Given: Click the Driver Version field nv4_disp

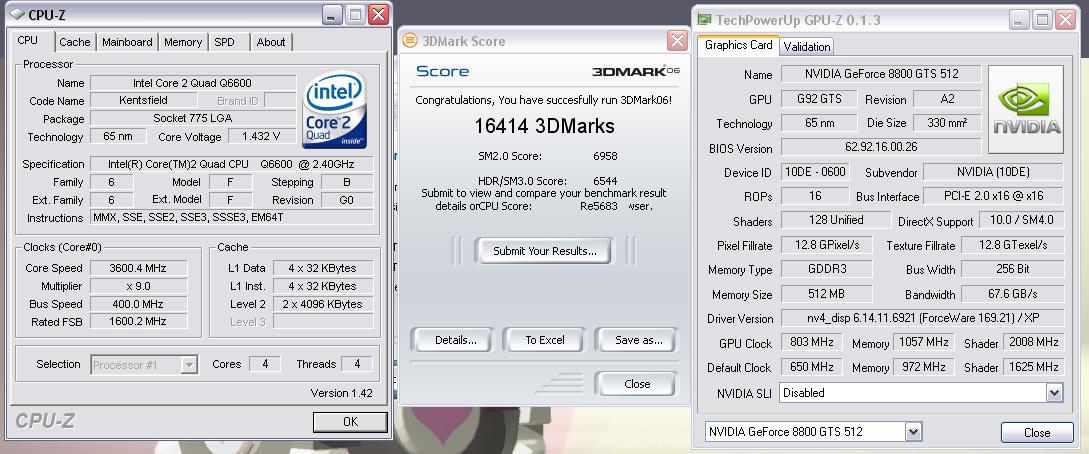Looking at the screenshot, I should [922, 319].
